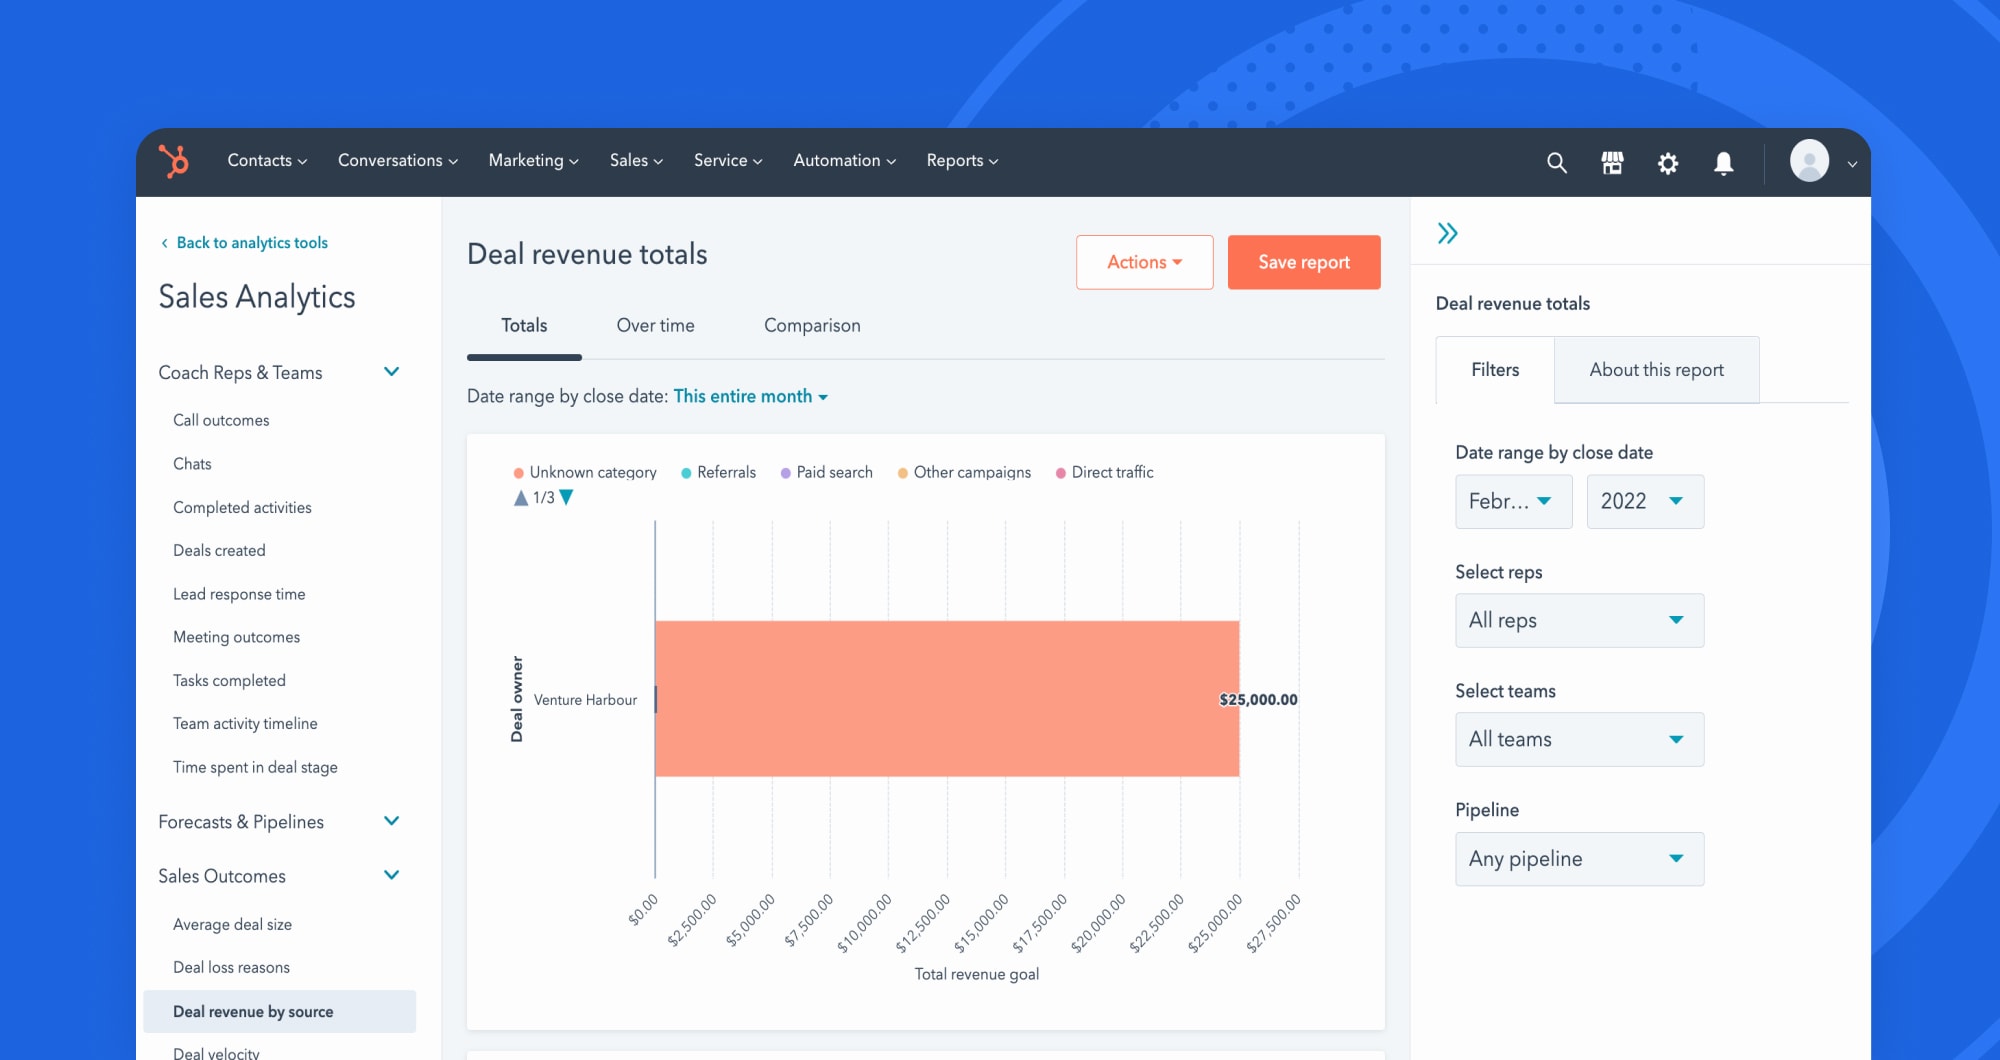Click the Unknown category orange color dot
This screenshot has height=1060, width=2000.
[x=519, y=471]
